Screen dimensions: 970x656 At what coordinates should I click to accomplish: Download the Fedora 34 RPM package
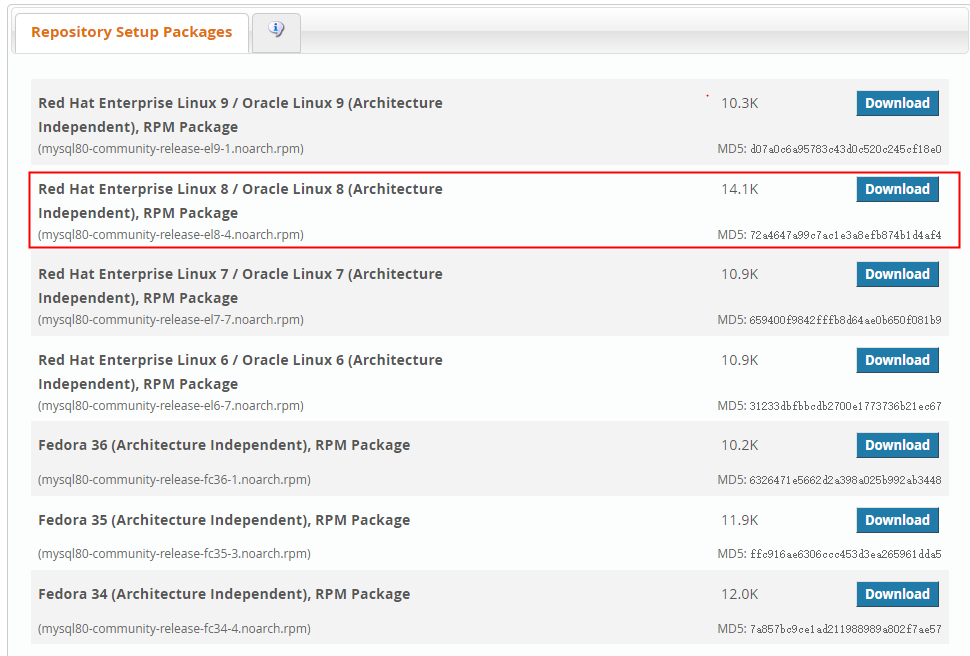pos(897,594)
